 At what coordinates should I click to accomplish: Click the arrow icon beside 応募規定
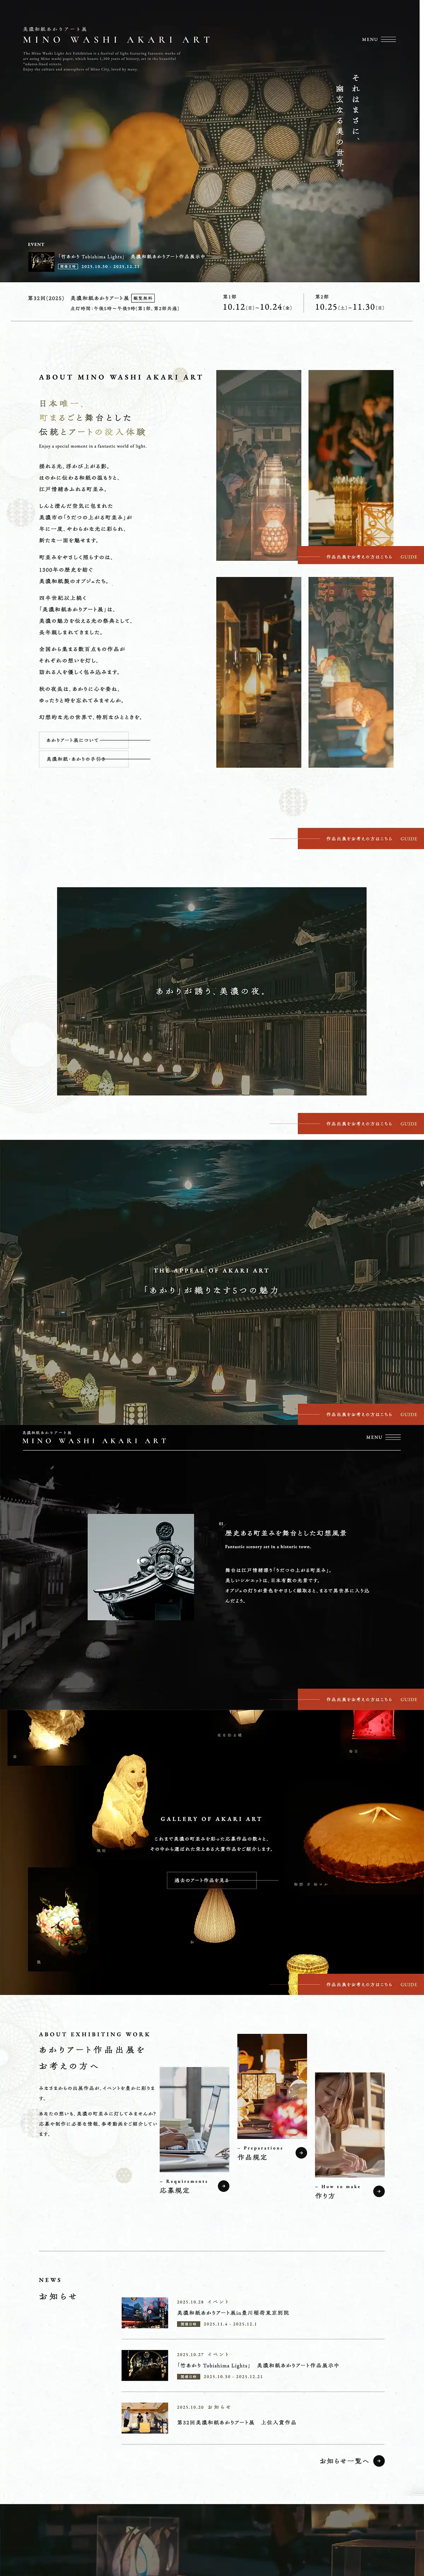(223, 2186)
